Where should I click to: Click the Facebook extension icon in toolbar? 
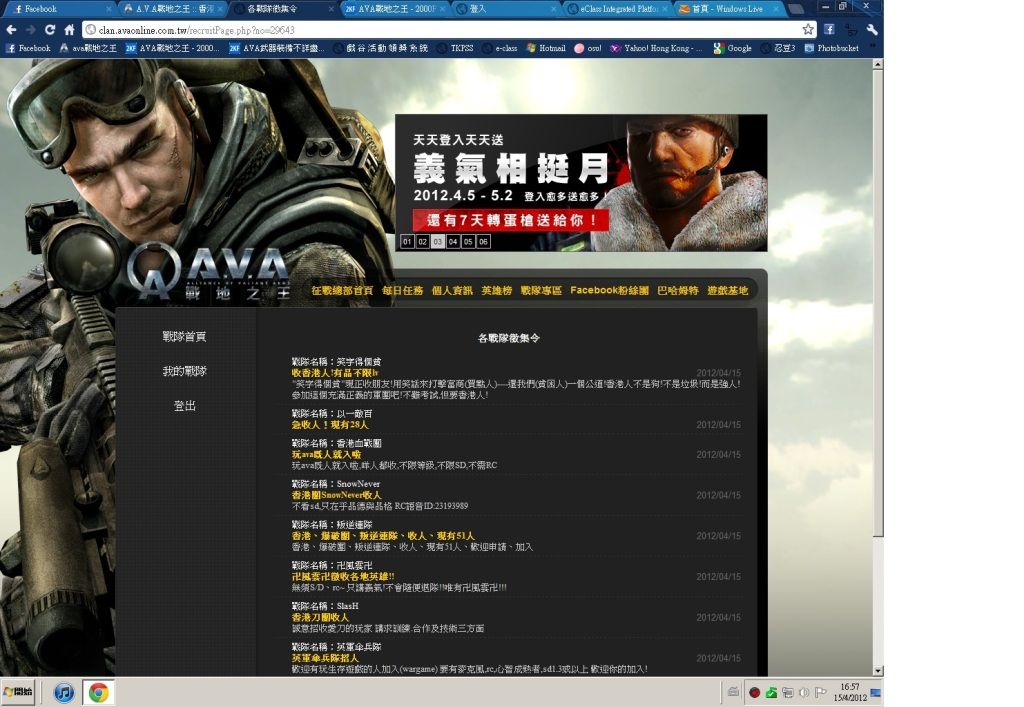pyautogui.click(x=829, y=29)
